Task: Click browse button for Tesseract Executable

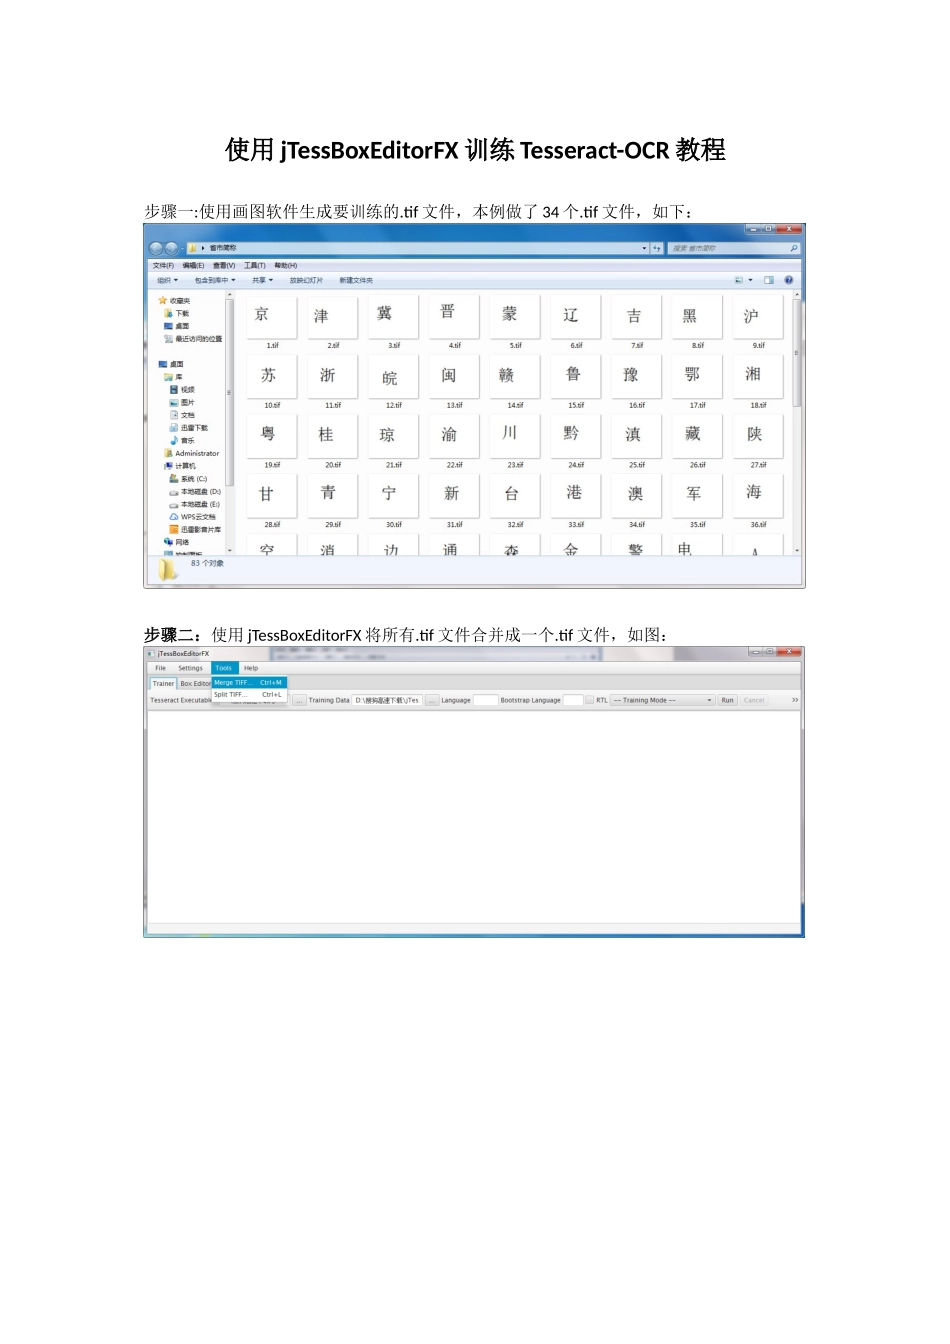Action: point(298,700)
